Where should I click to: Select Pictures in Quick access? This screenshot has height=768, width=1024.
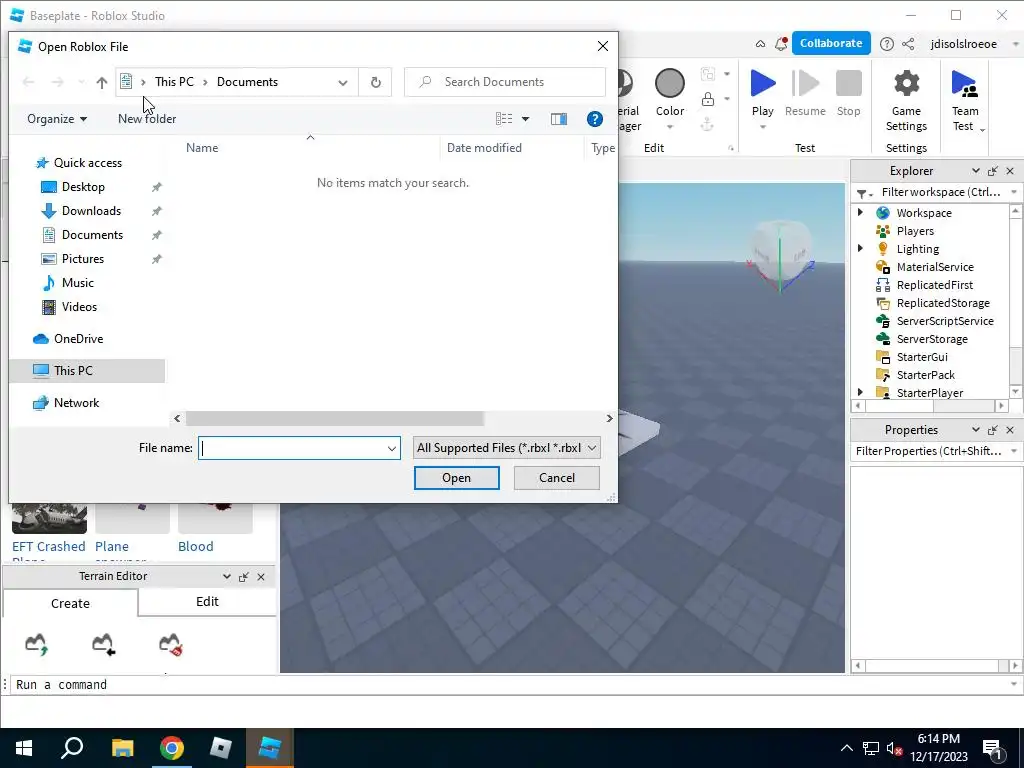point(82,259)
